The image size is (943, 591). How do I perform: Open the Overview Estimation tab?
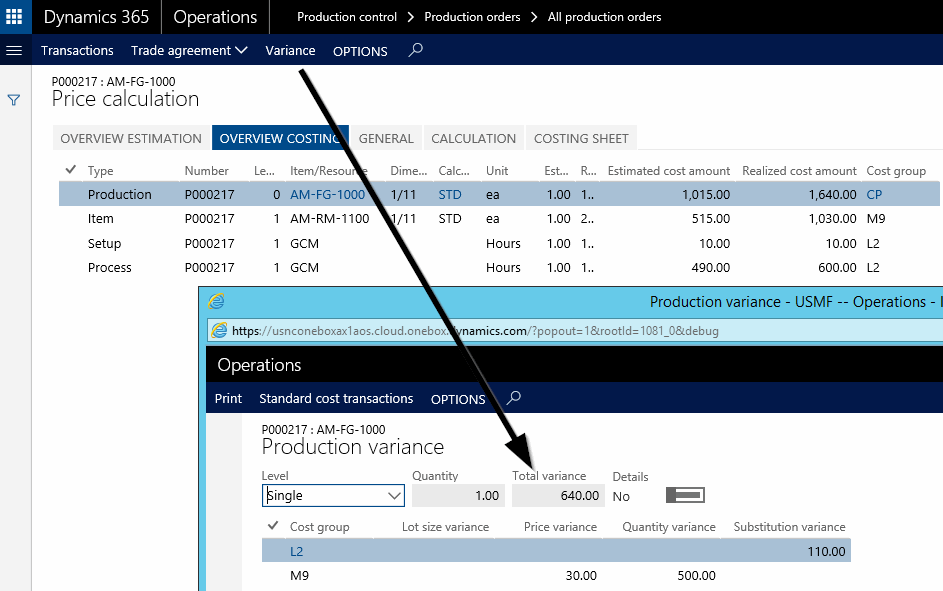pyautogui.click(x=131, y=138)
